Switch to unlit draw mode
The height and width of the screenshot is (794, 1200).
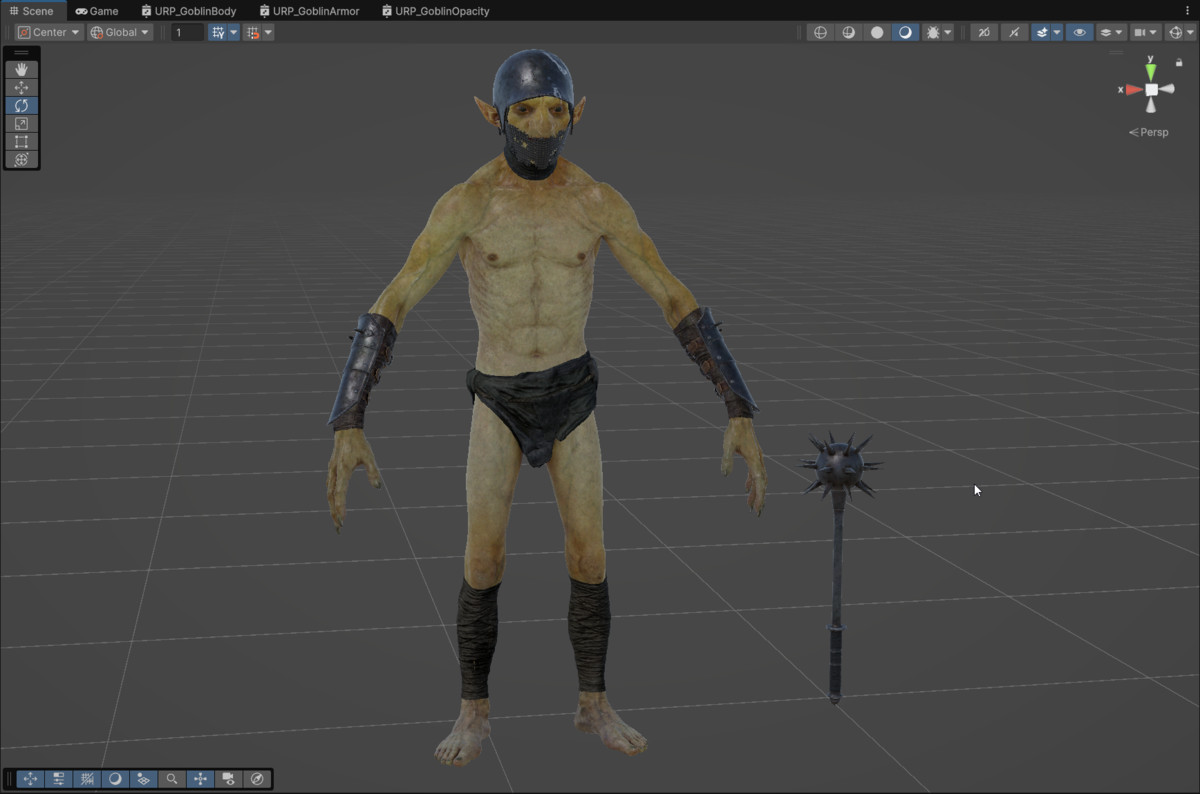click(x=877, y=32)
